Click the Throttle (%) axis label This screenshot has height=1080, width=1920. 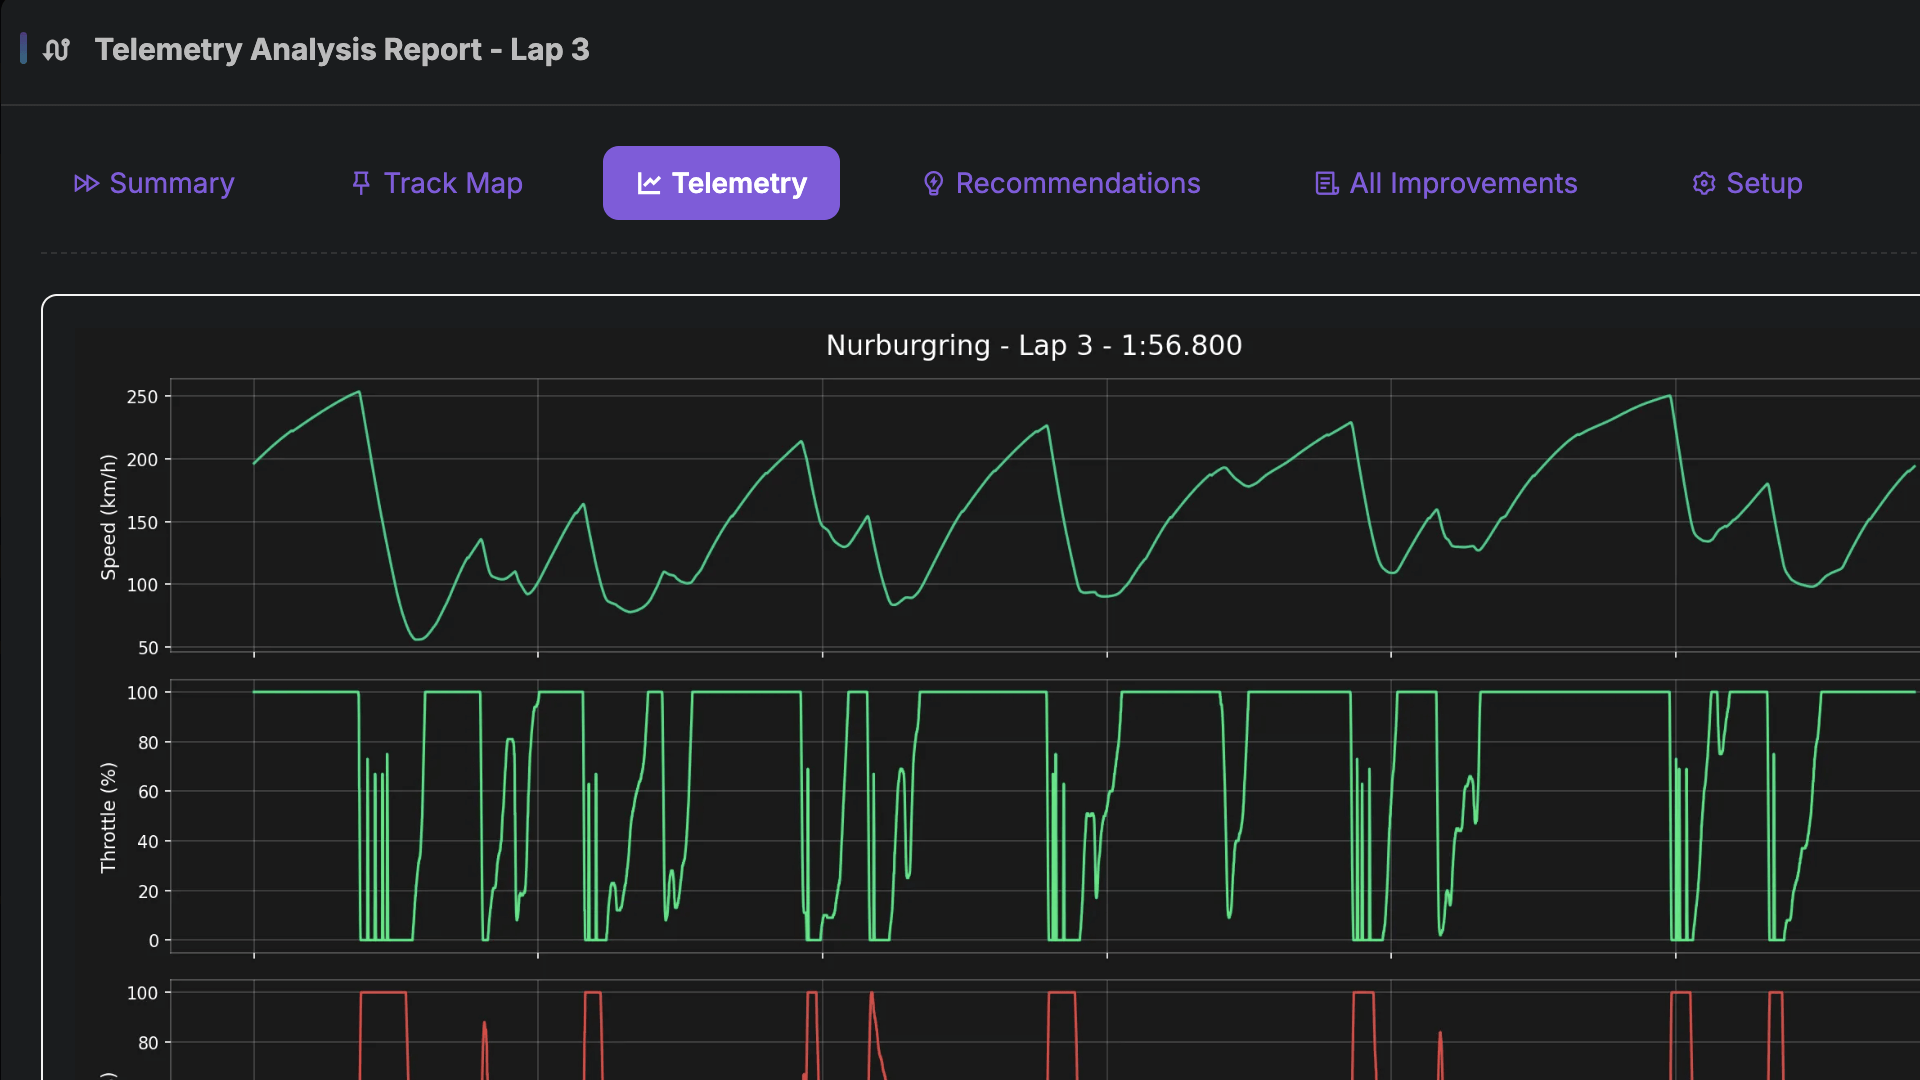coord(108,817)
